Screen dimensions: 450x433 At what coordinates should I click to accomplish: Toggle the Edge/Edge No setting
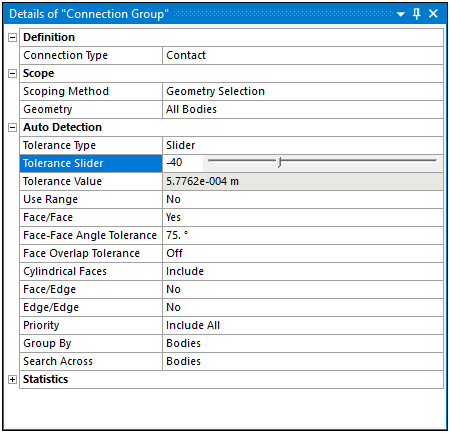[303, 307]
